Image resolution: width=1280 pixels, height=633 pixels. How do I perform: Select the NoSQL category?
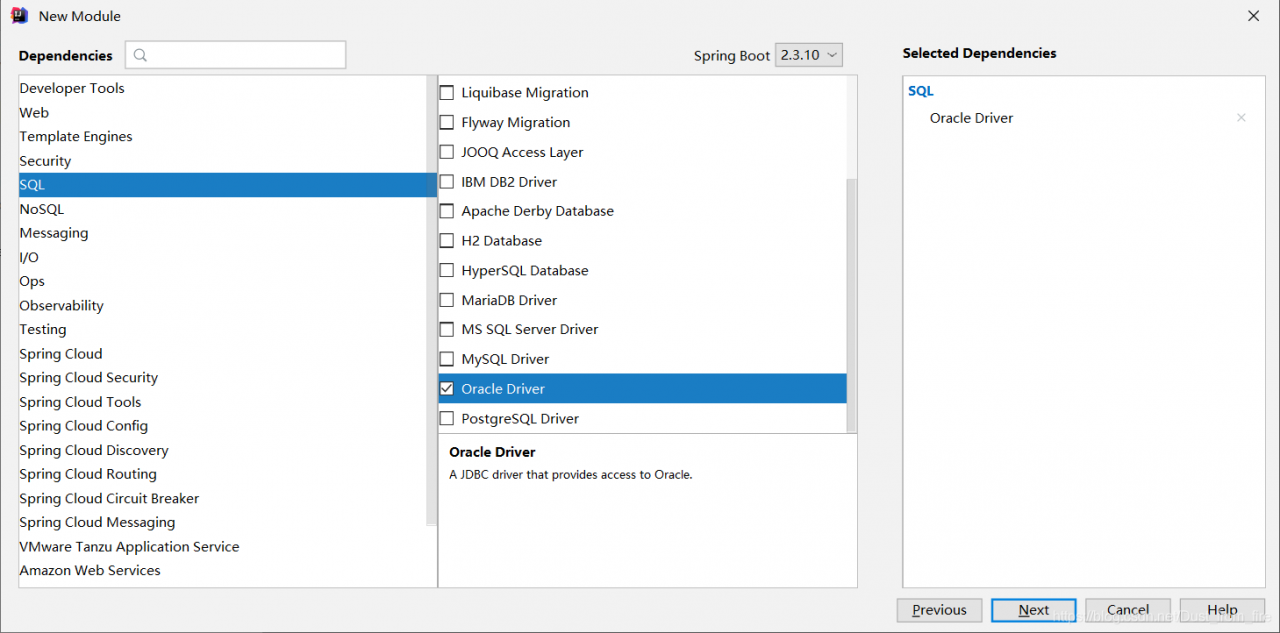pyautogui.click(x=42, y=209)
